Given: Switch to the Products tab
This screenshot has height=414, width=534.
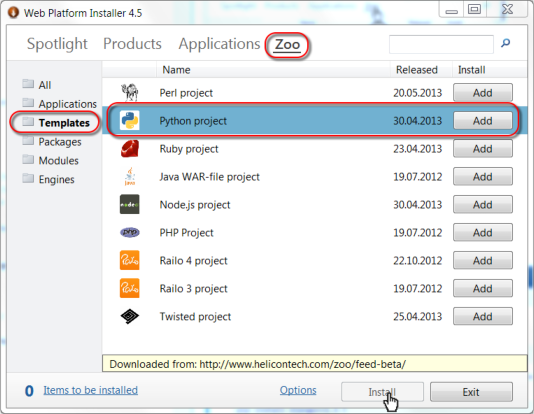Looking at the screenshot, I should 132,44.
